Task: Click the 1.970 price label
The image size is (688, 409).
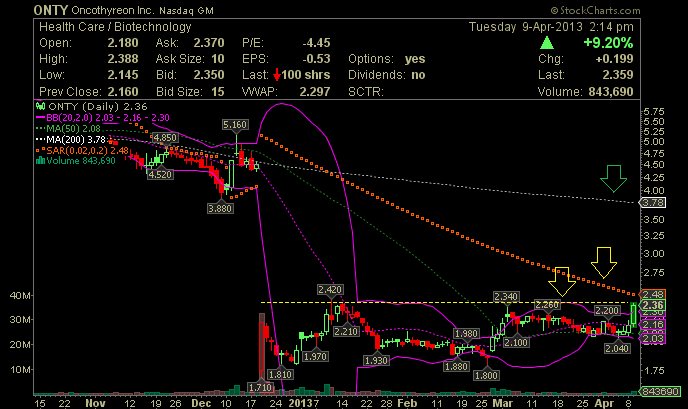Action: [x=315, y=356]
